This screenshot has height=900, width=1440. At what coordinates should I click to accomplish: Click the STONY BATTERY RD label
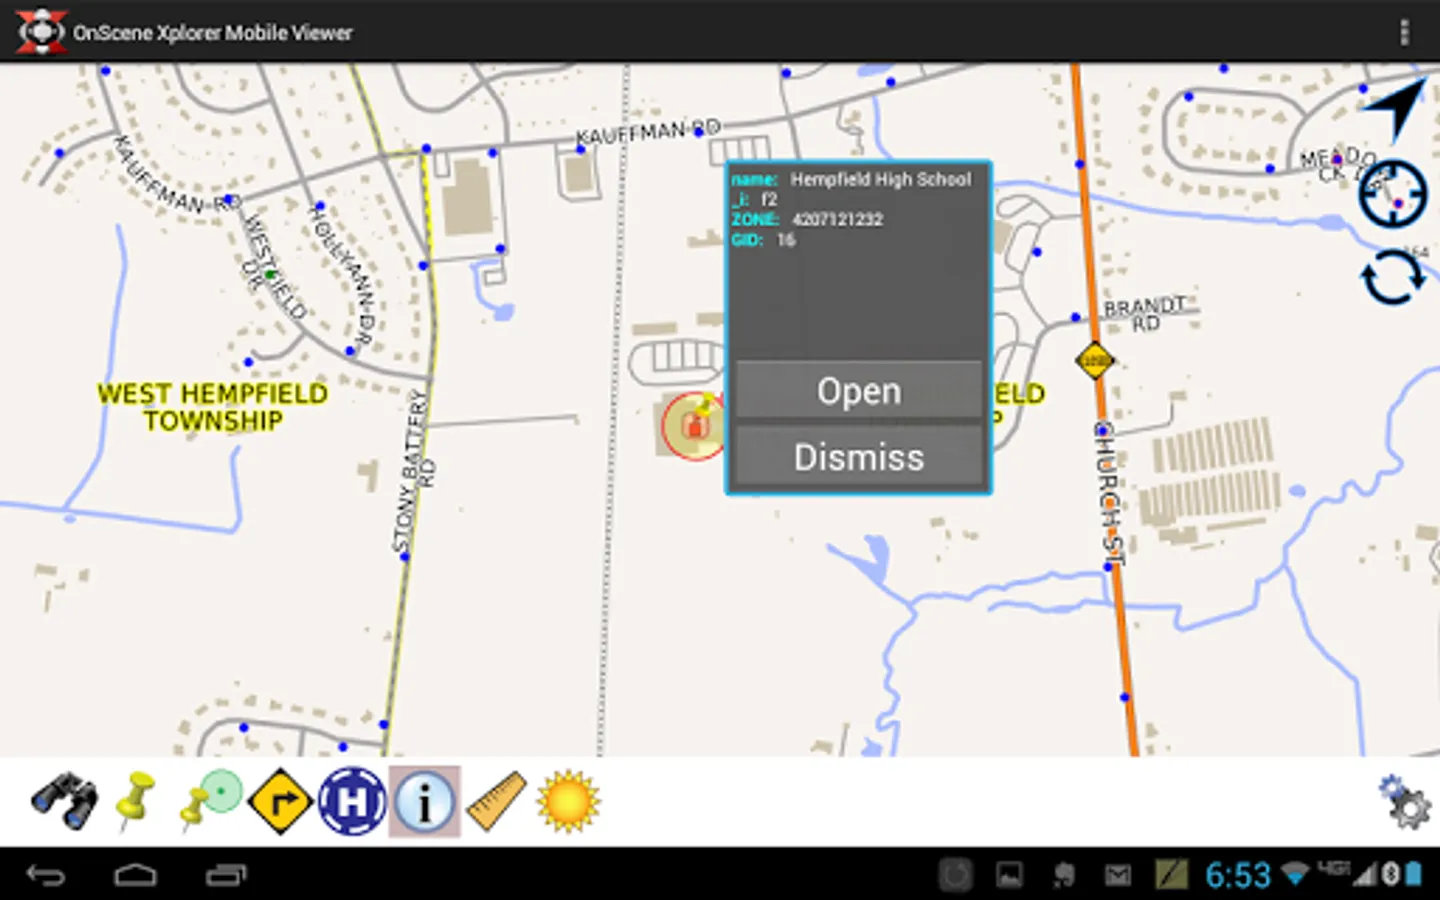point(414,472)
